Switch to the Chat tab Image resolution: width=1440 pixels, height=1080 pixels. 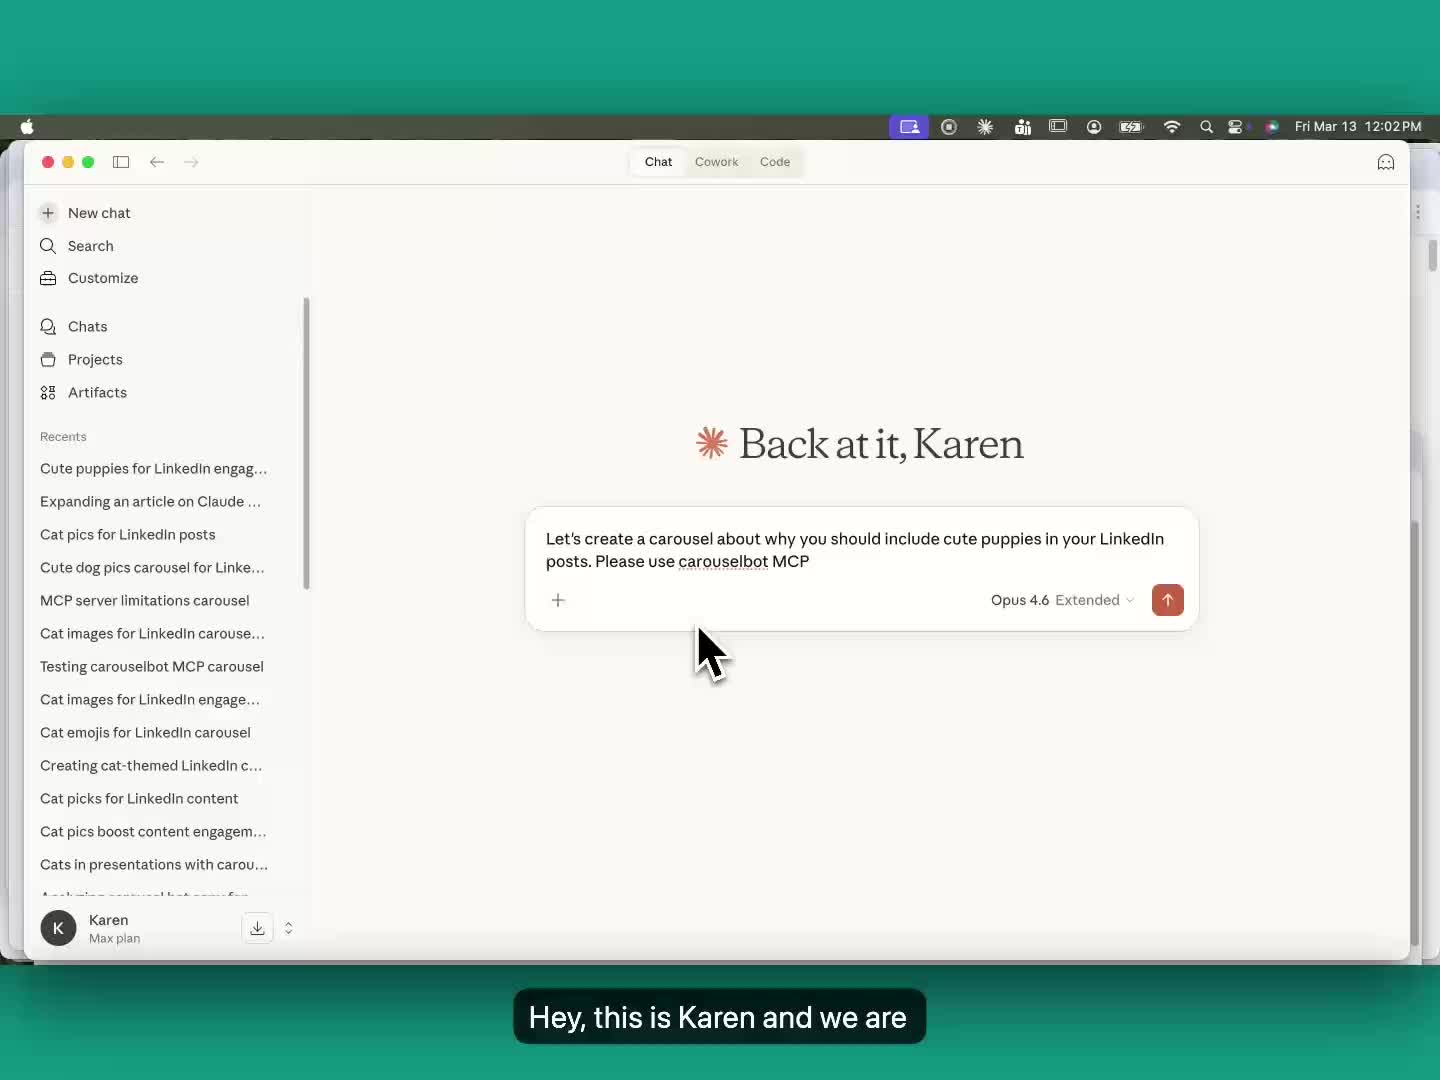coord(658,162)
